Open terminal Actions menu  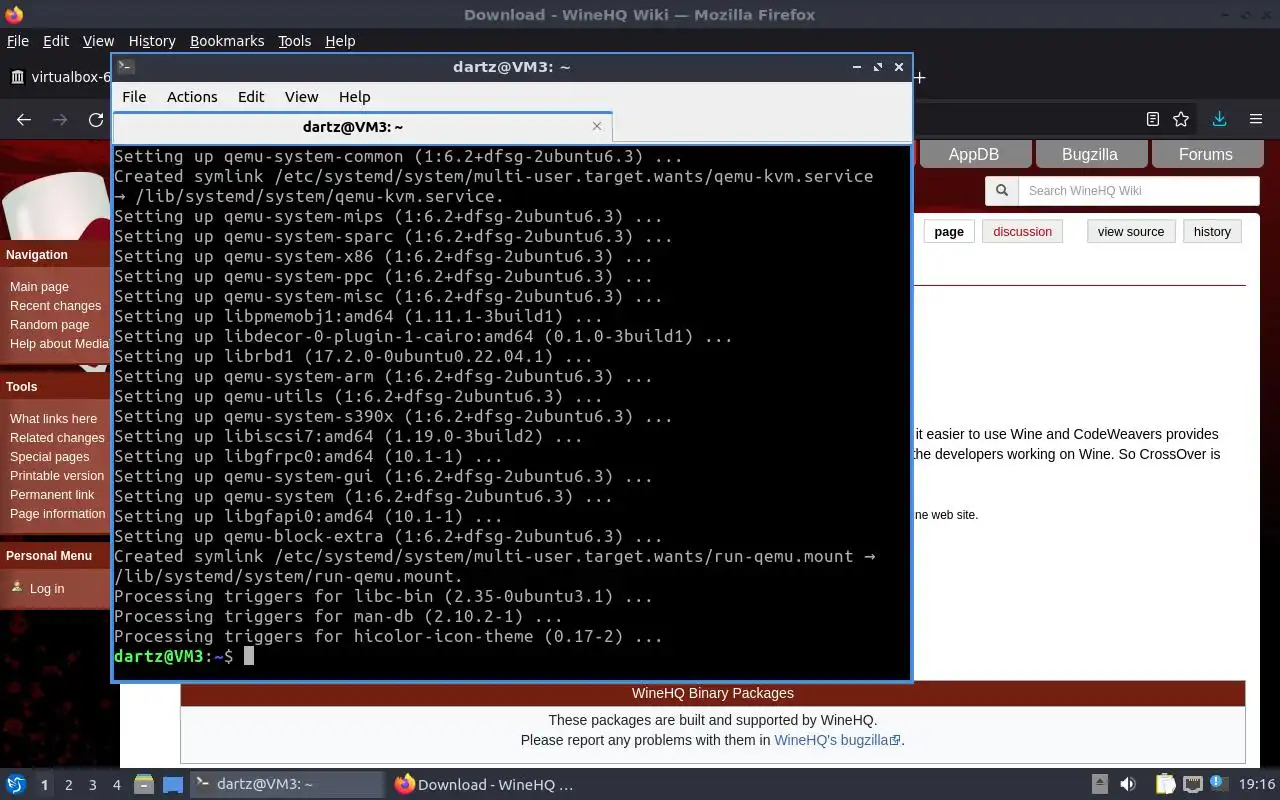192,97
